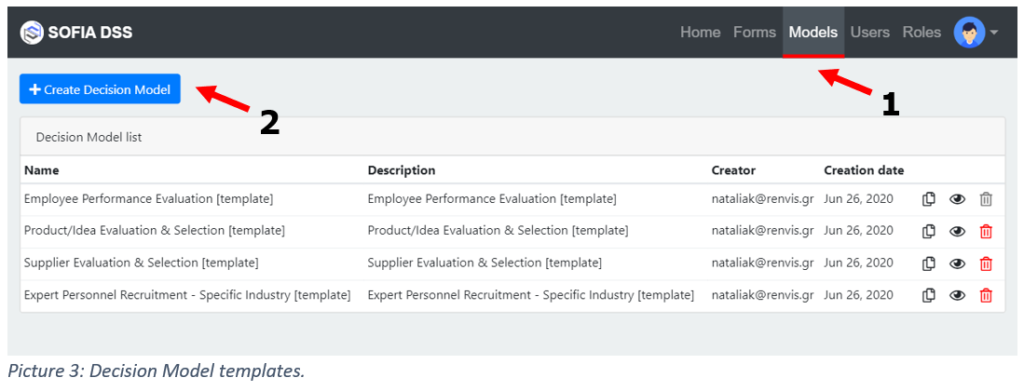Duplicate the Expert Personnel Recruitment model
1024x391 pixels.
[x=929, y=296]
